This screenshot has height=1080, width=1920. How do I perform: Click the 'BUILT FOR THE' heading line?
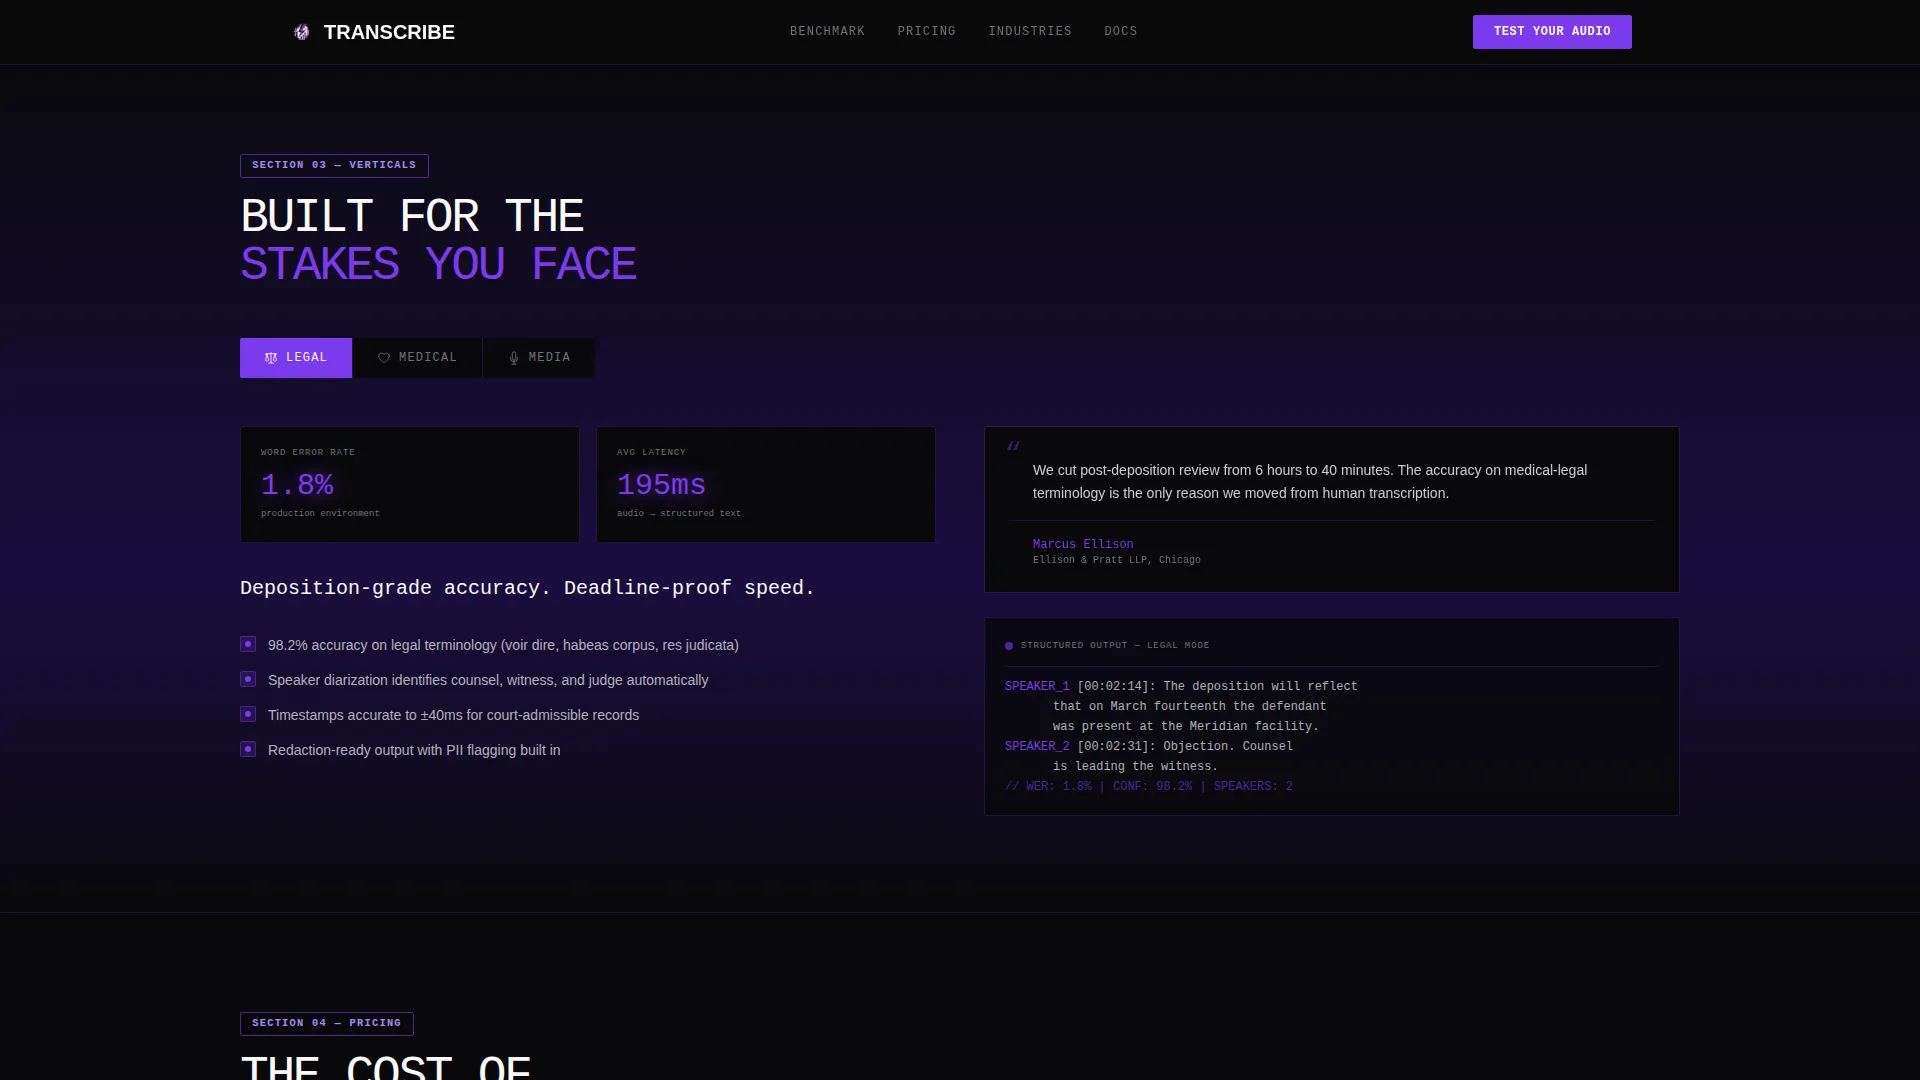[x=412, y=216]
